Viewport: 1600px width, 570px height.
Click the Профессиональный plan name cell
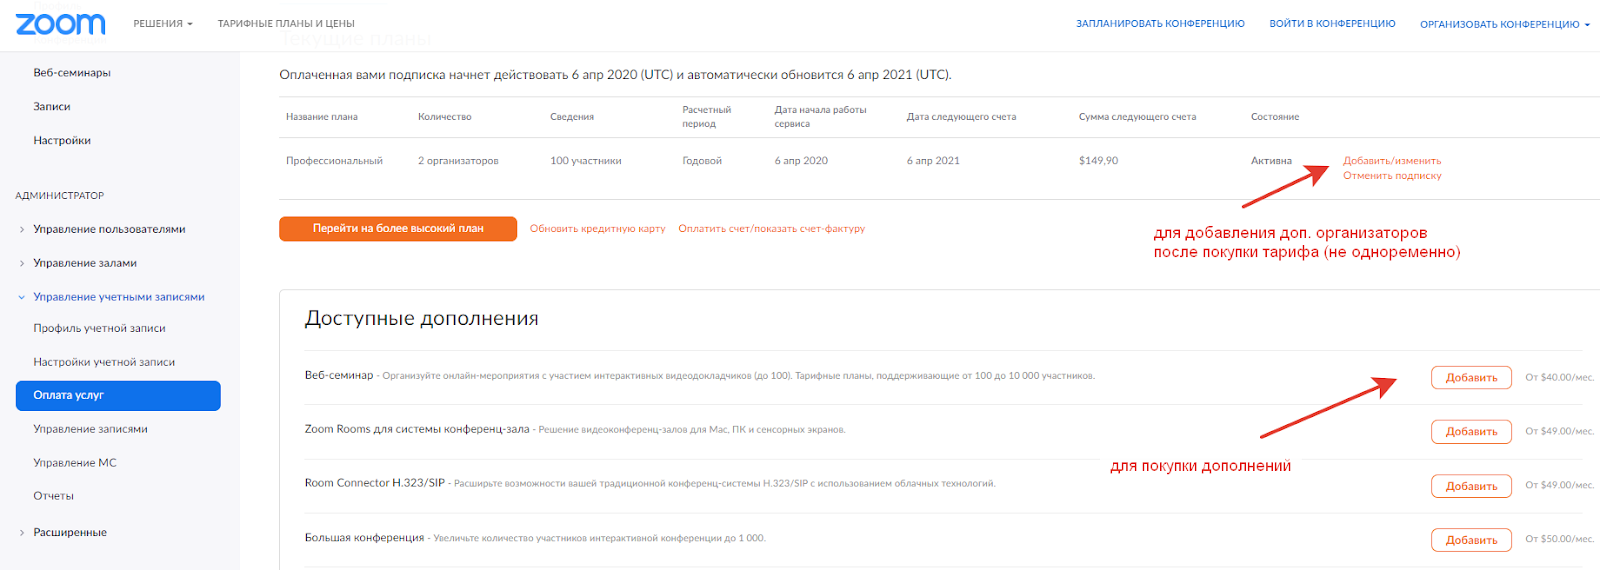pos(334,161)
